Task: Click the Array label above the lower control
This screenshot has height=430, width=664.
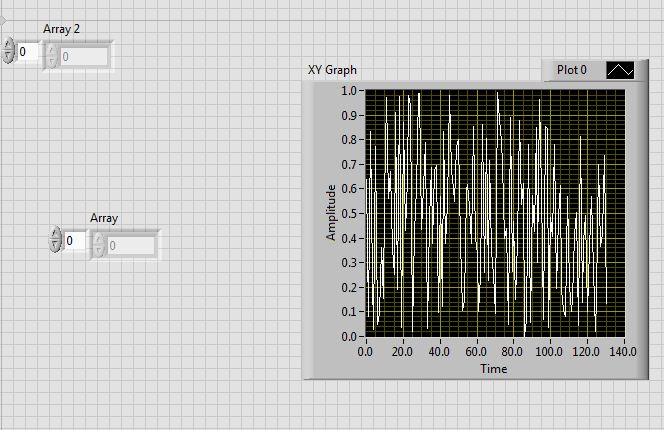Action: point(104,218)
